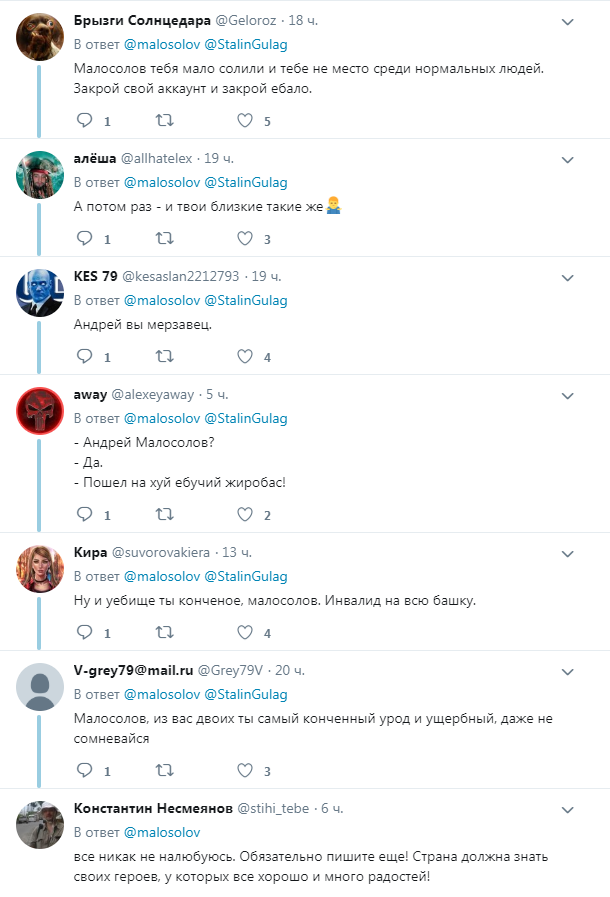The image size is (610, 897).
Task: Reply to Брызги Солнцедара's tweet
Action: pyautogui.click(x=85, y=121)
